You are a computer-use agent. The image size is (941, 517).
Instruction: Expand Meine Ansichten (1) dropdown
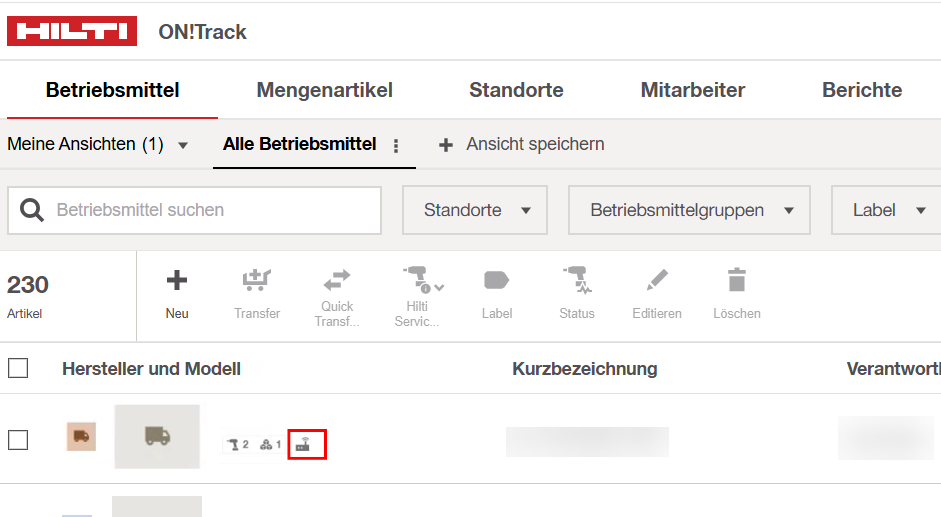coord(98,144)
